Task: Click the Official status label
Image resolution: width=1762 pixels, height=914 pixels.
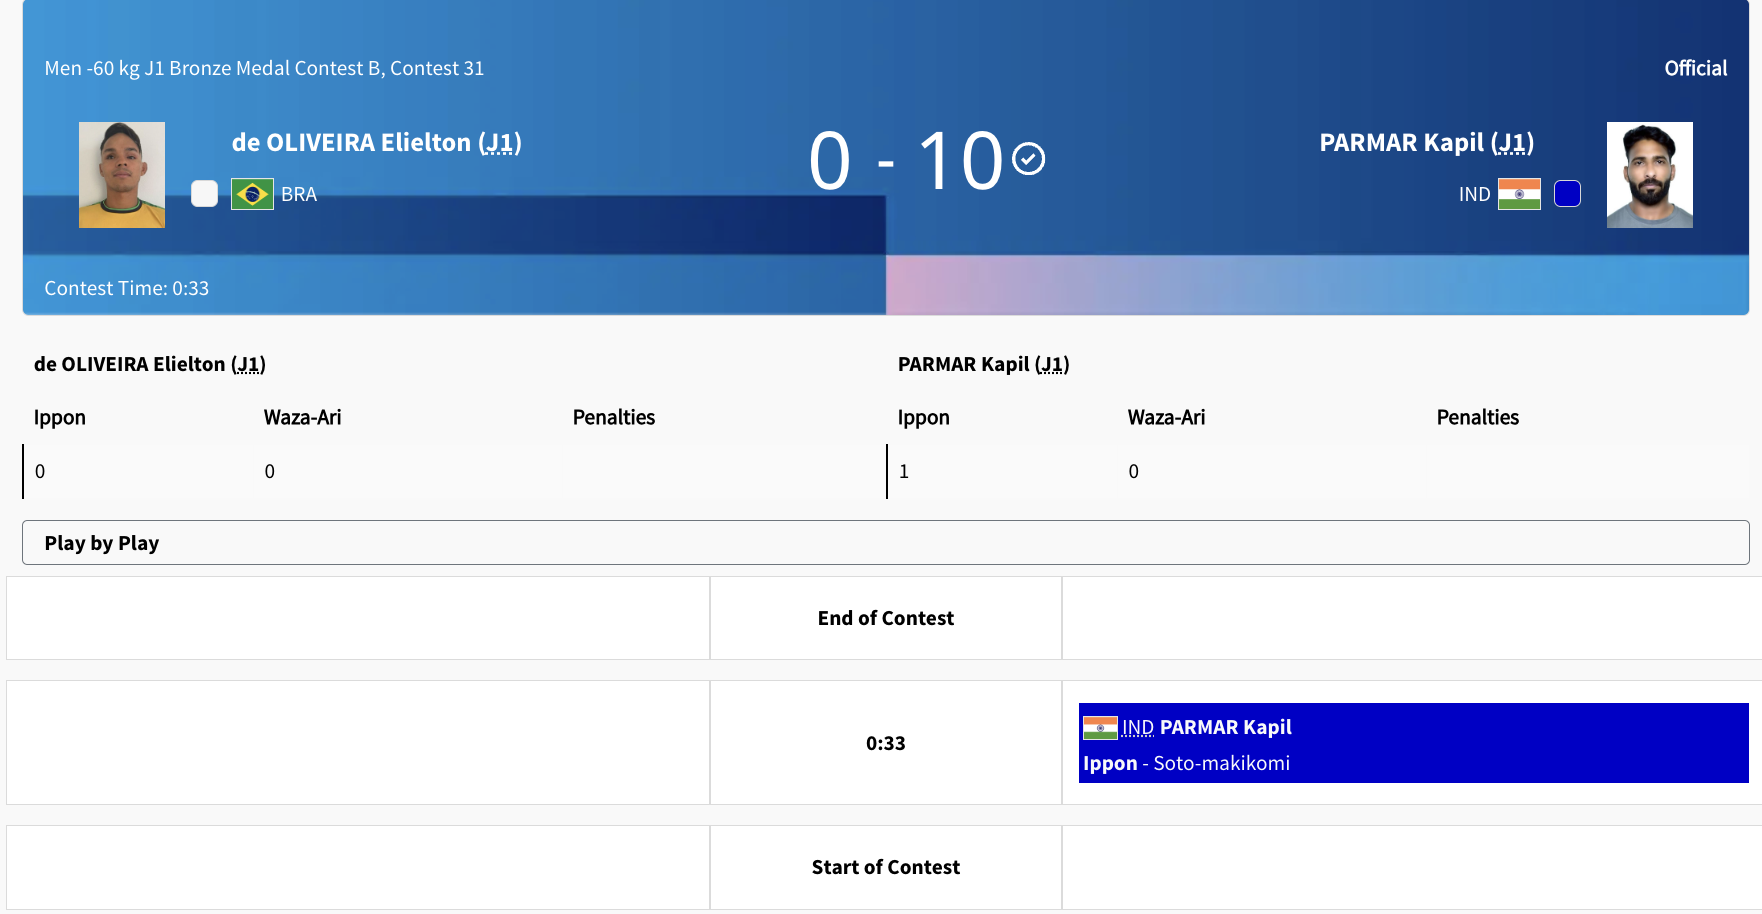Action: [1695, 68]
